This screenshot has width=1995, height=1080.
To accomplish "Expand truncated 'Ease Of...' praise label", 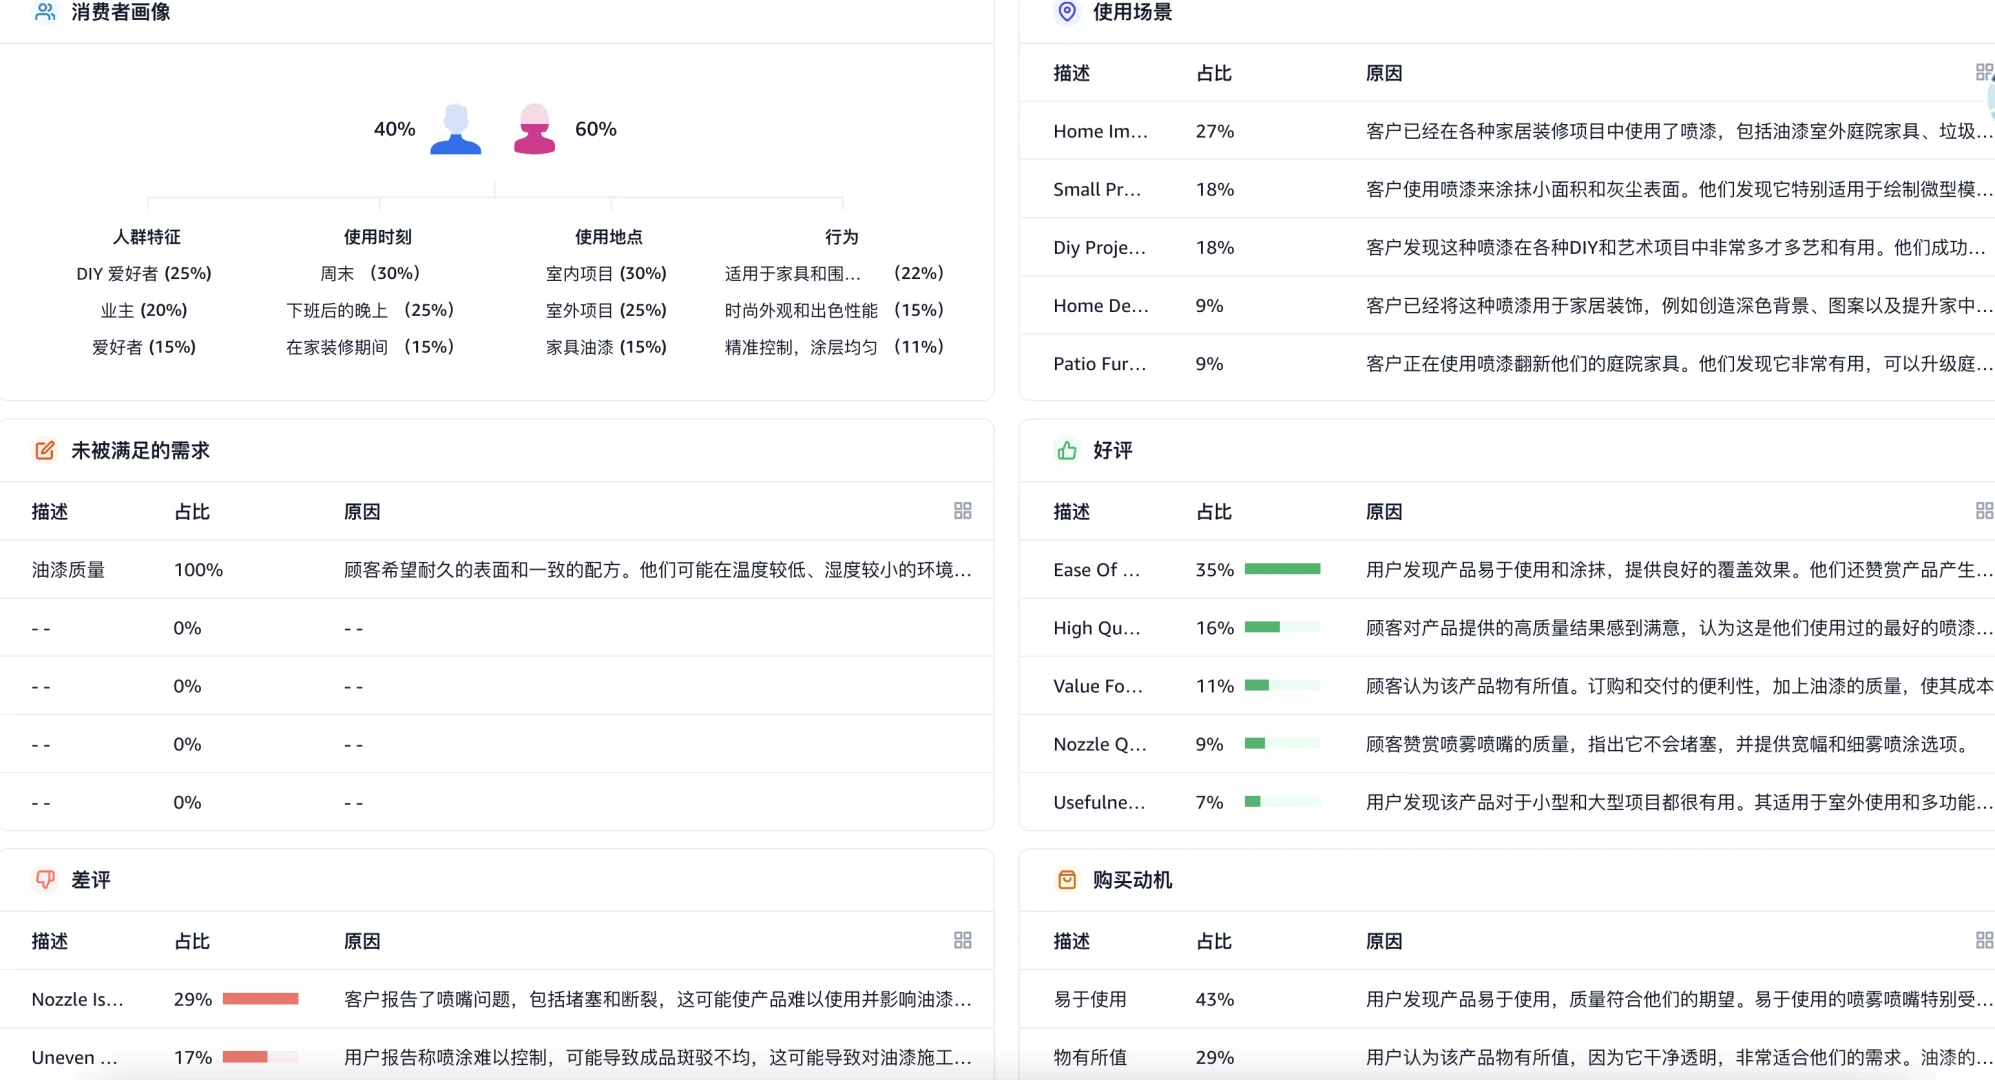I will [1095, 569].
